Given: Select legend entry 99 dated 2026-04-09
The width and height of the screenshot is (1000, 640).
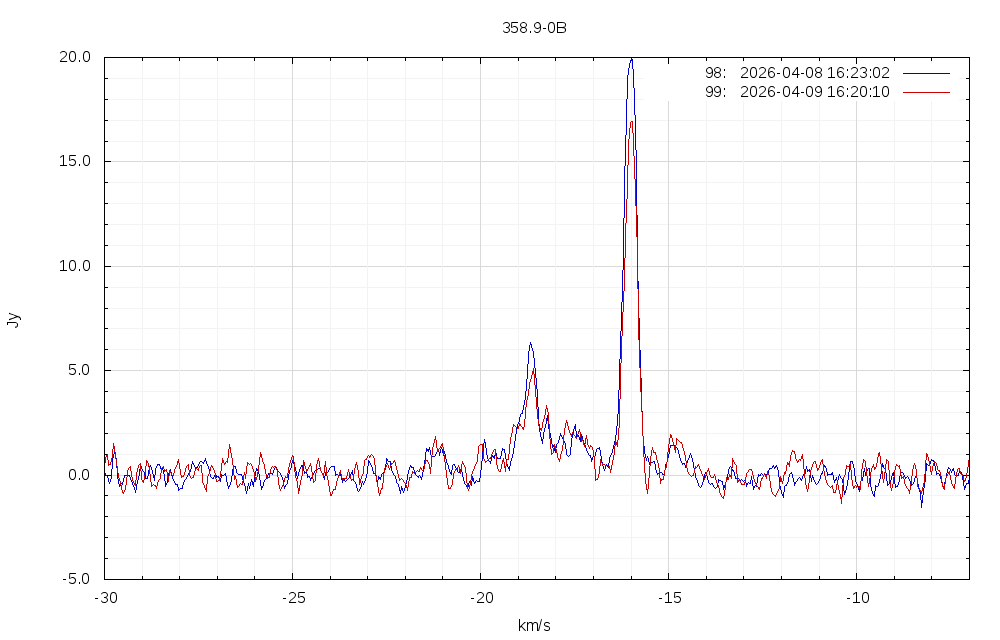Looking at the screenshot, I should point(797,92).
